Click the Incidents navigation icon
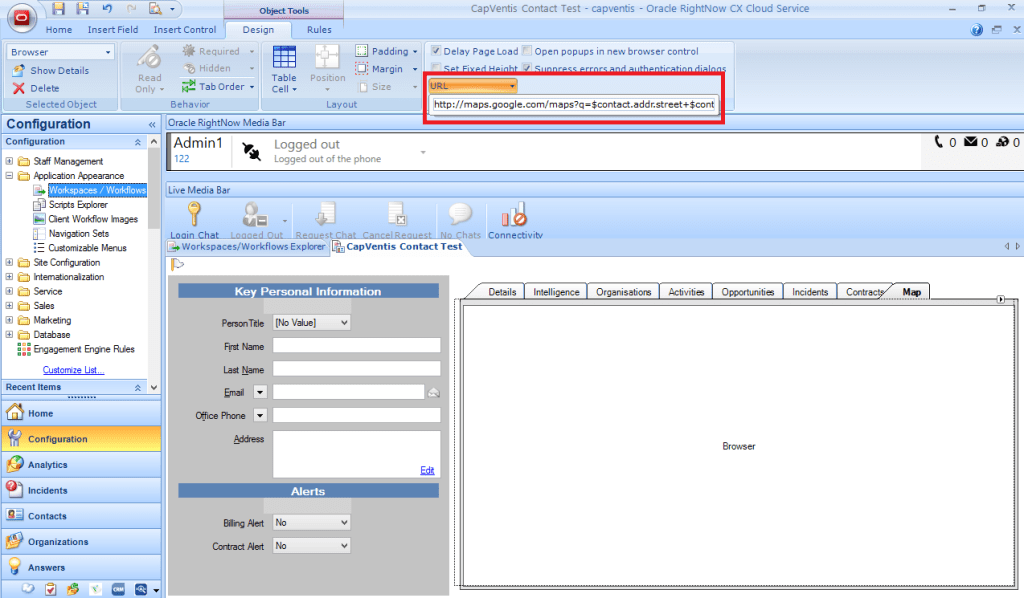The height and width of the screenshot is (598, 1024). (15, 490)
